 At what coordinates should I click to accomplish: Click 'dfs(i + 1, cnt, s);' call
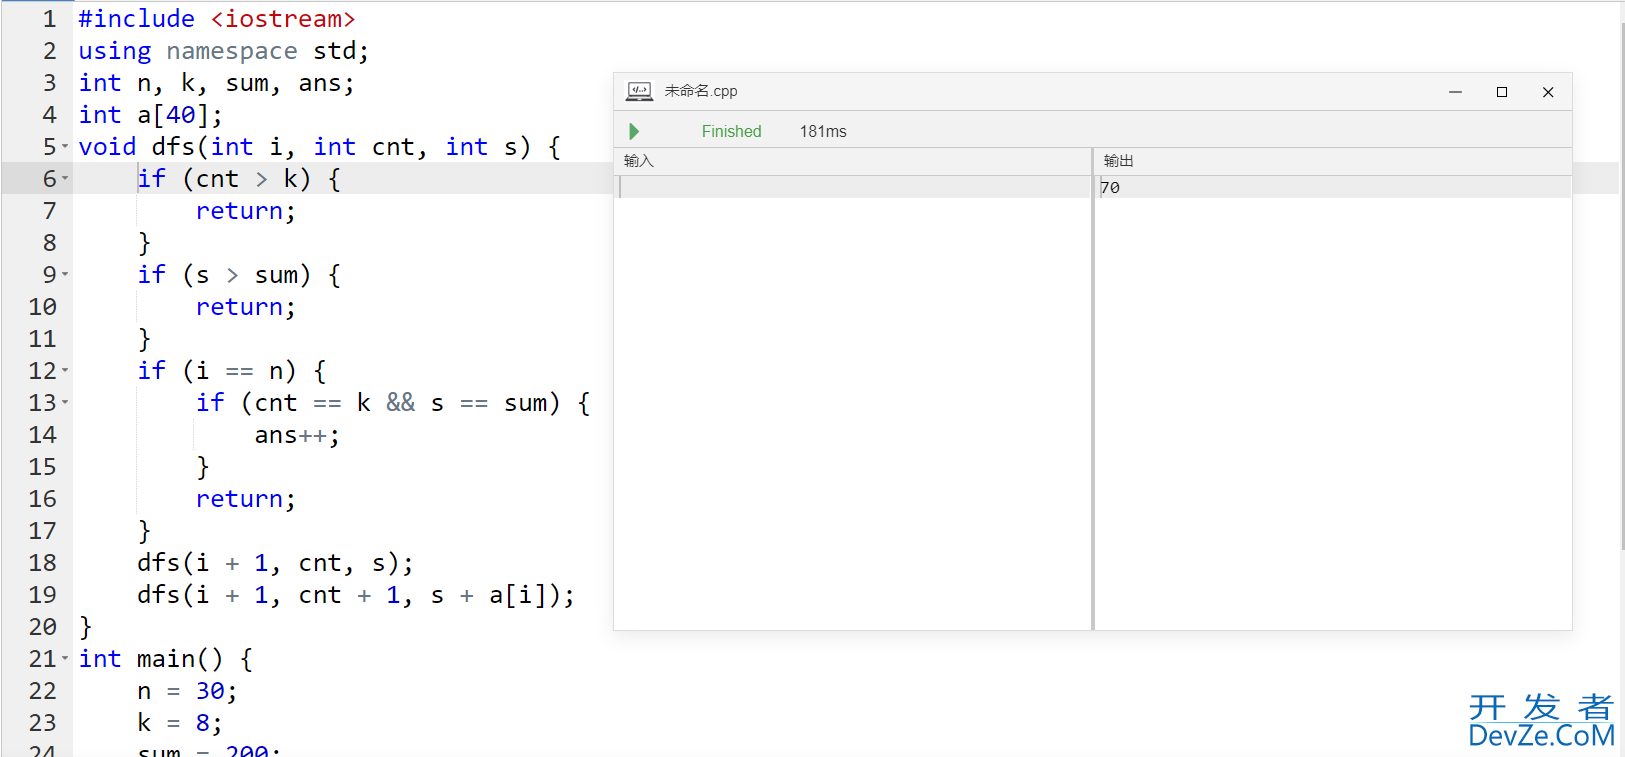click(275, 563)
